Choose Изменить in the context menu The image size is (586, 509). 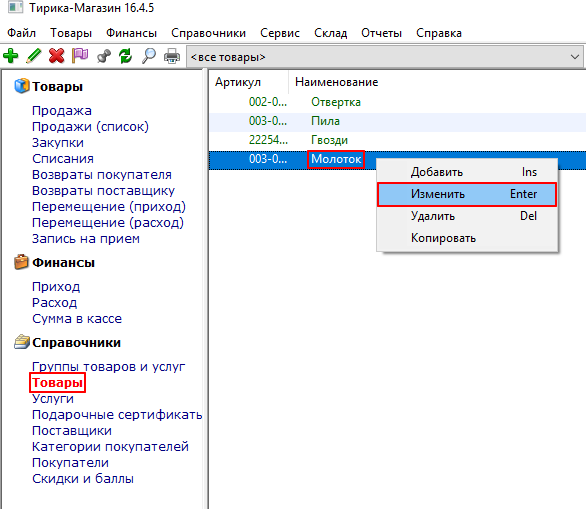467,194
